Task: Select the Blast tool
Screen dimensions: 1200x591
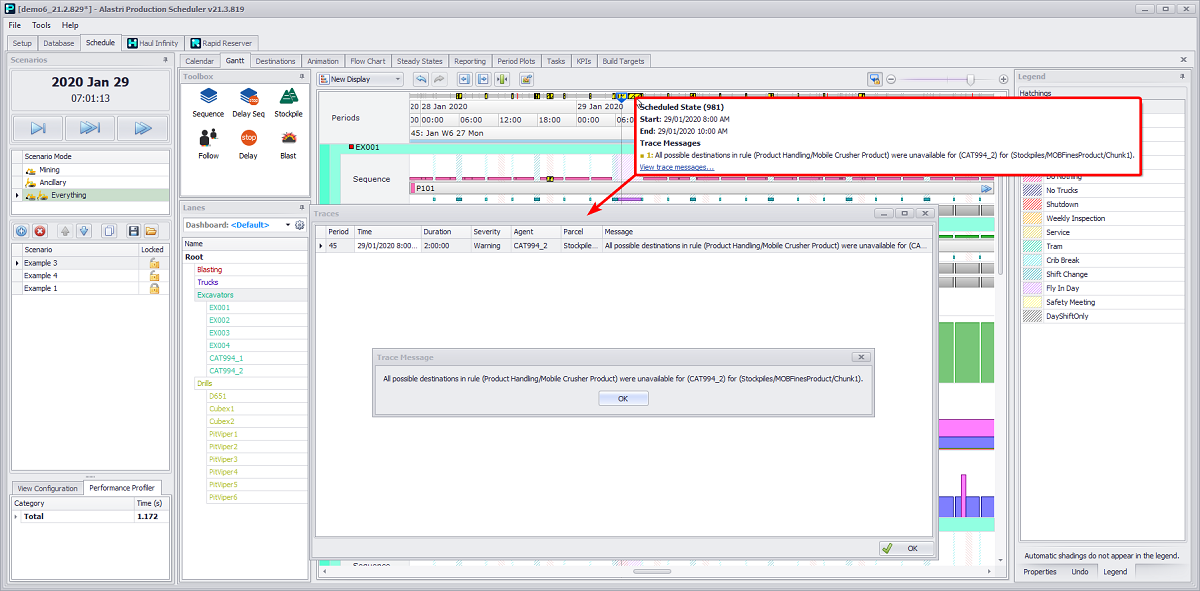Action: (288, 144)
